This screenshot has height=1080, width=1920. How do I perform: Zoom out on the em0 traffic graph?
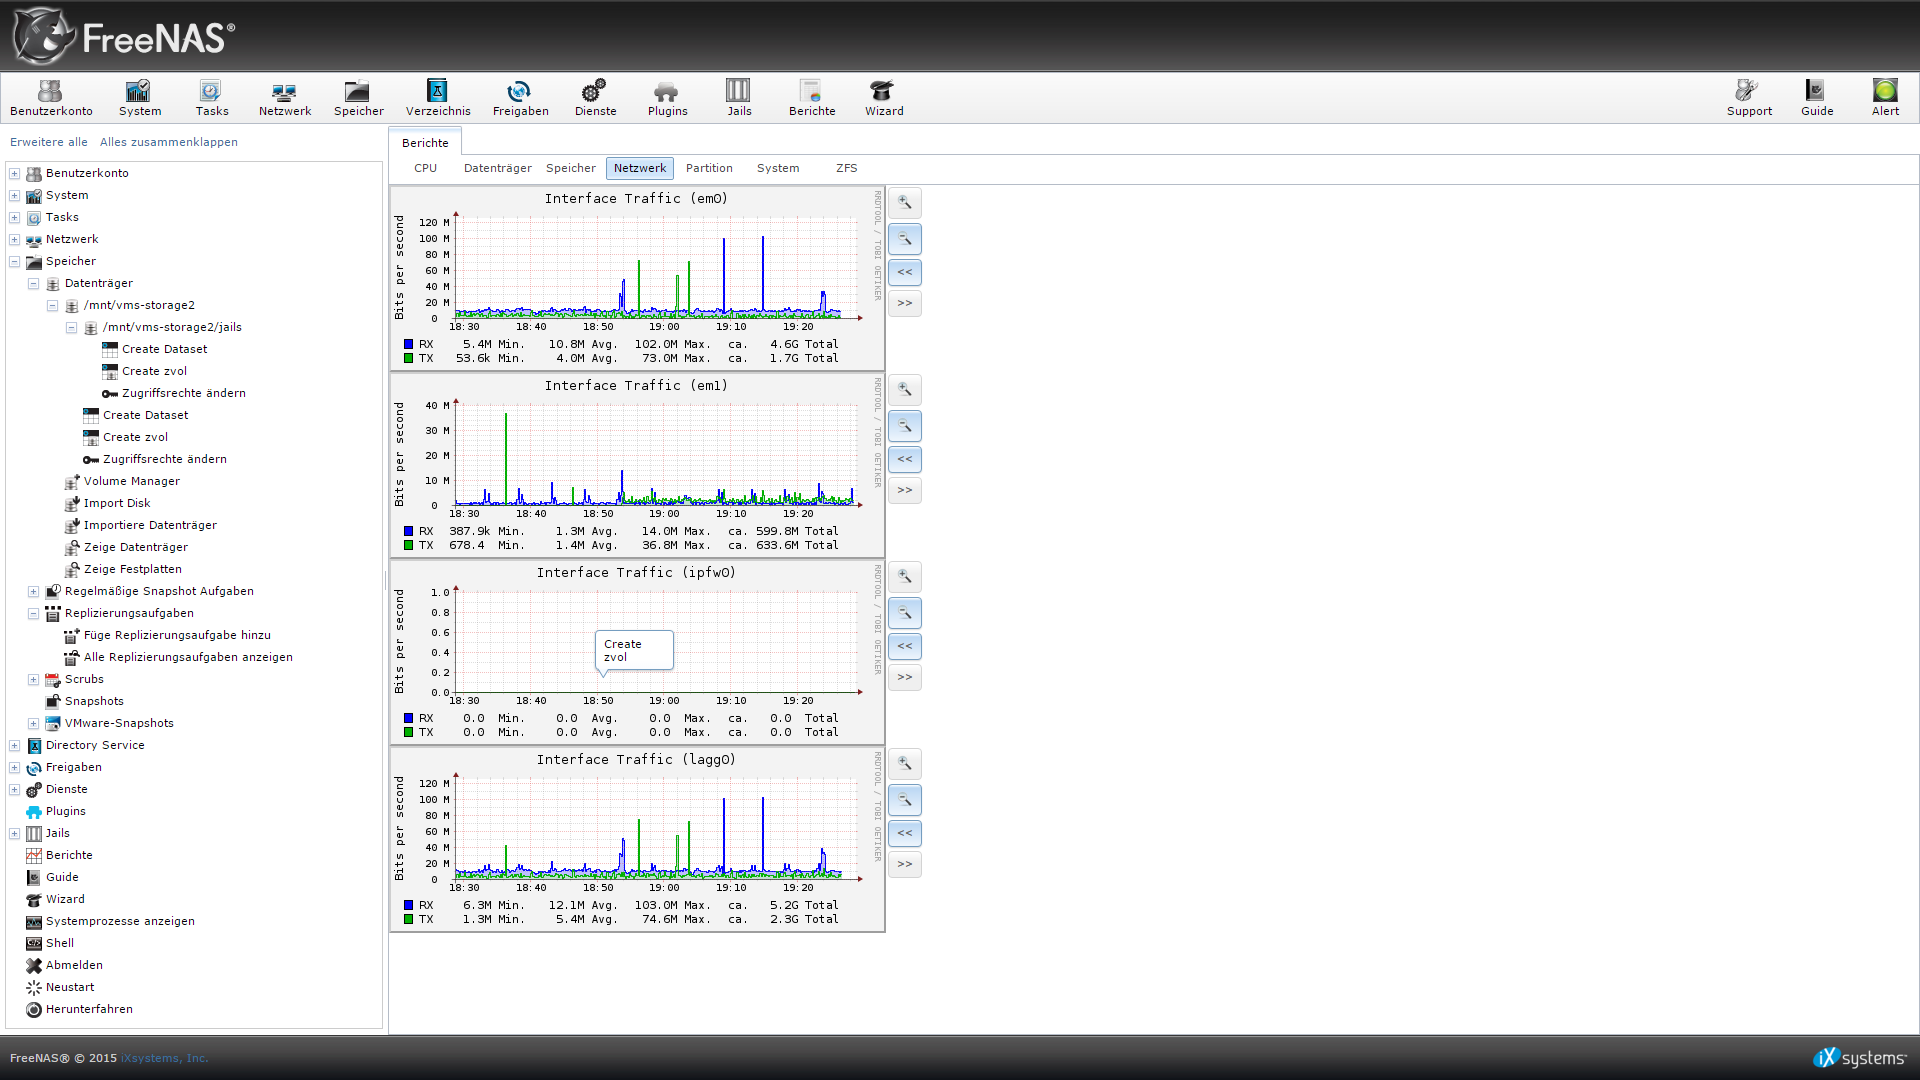click(x=905, y=239)
